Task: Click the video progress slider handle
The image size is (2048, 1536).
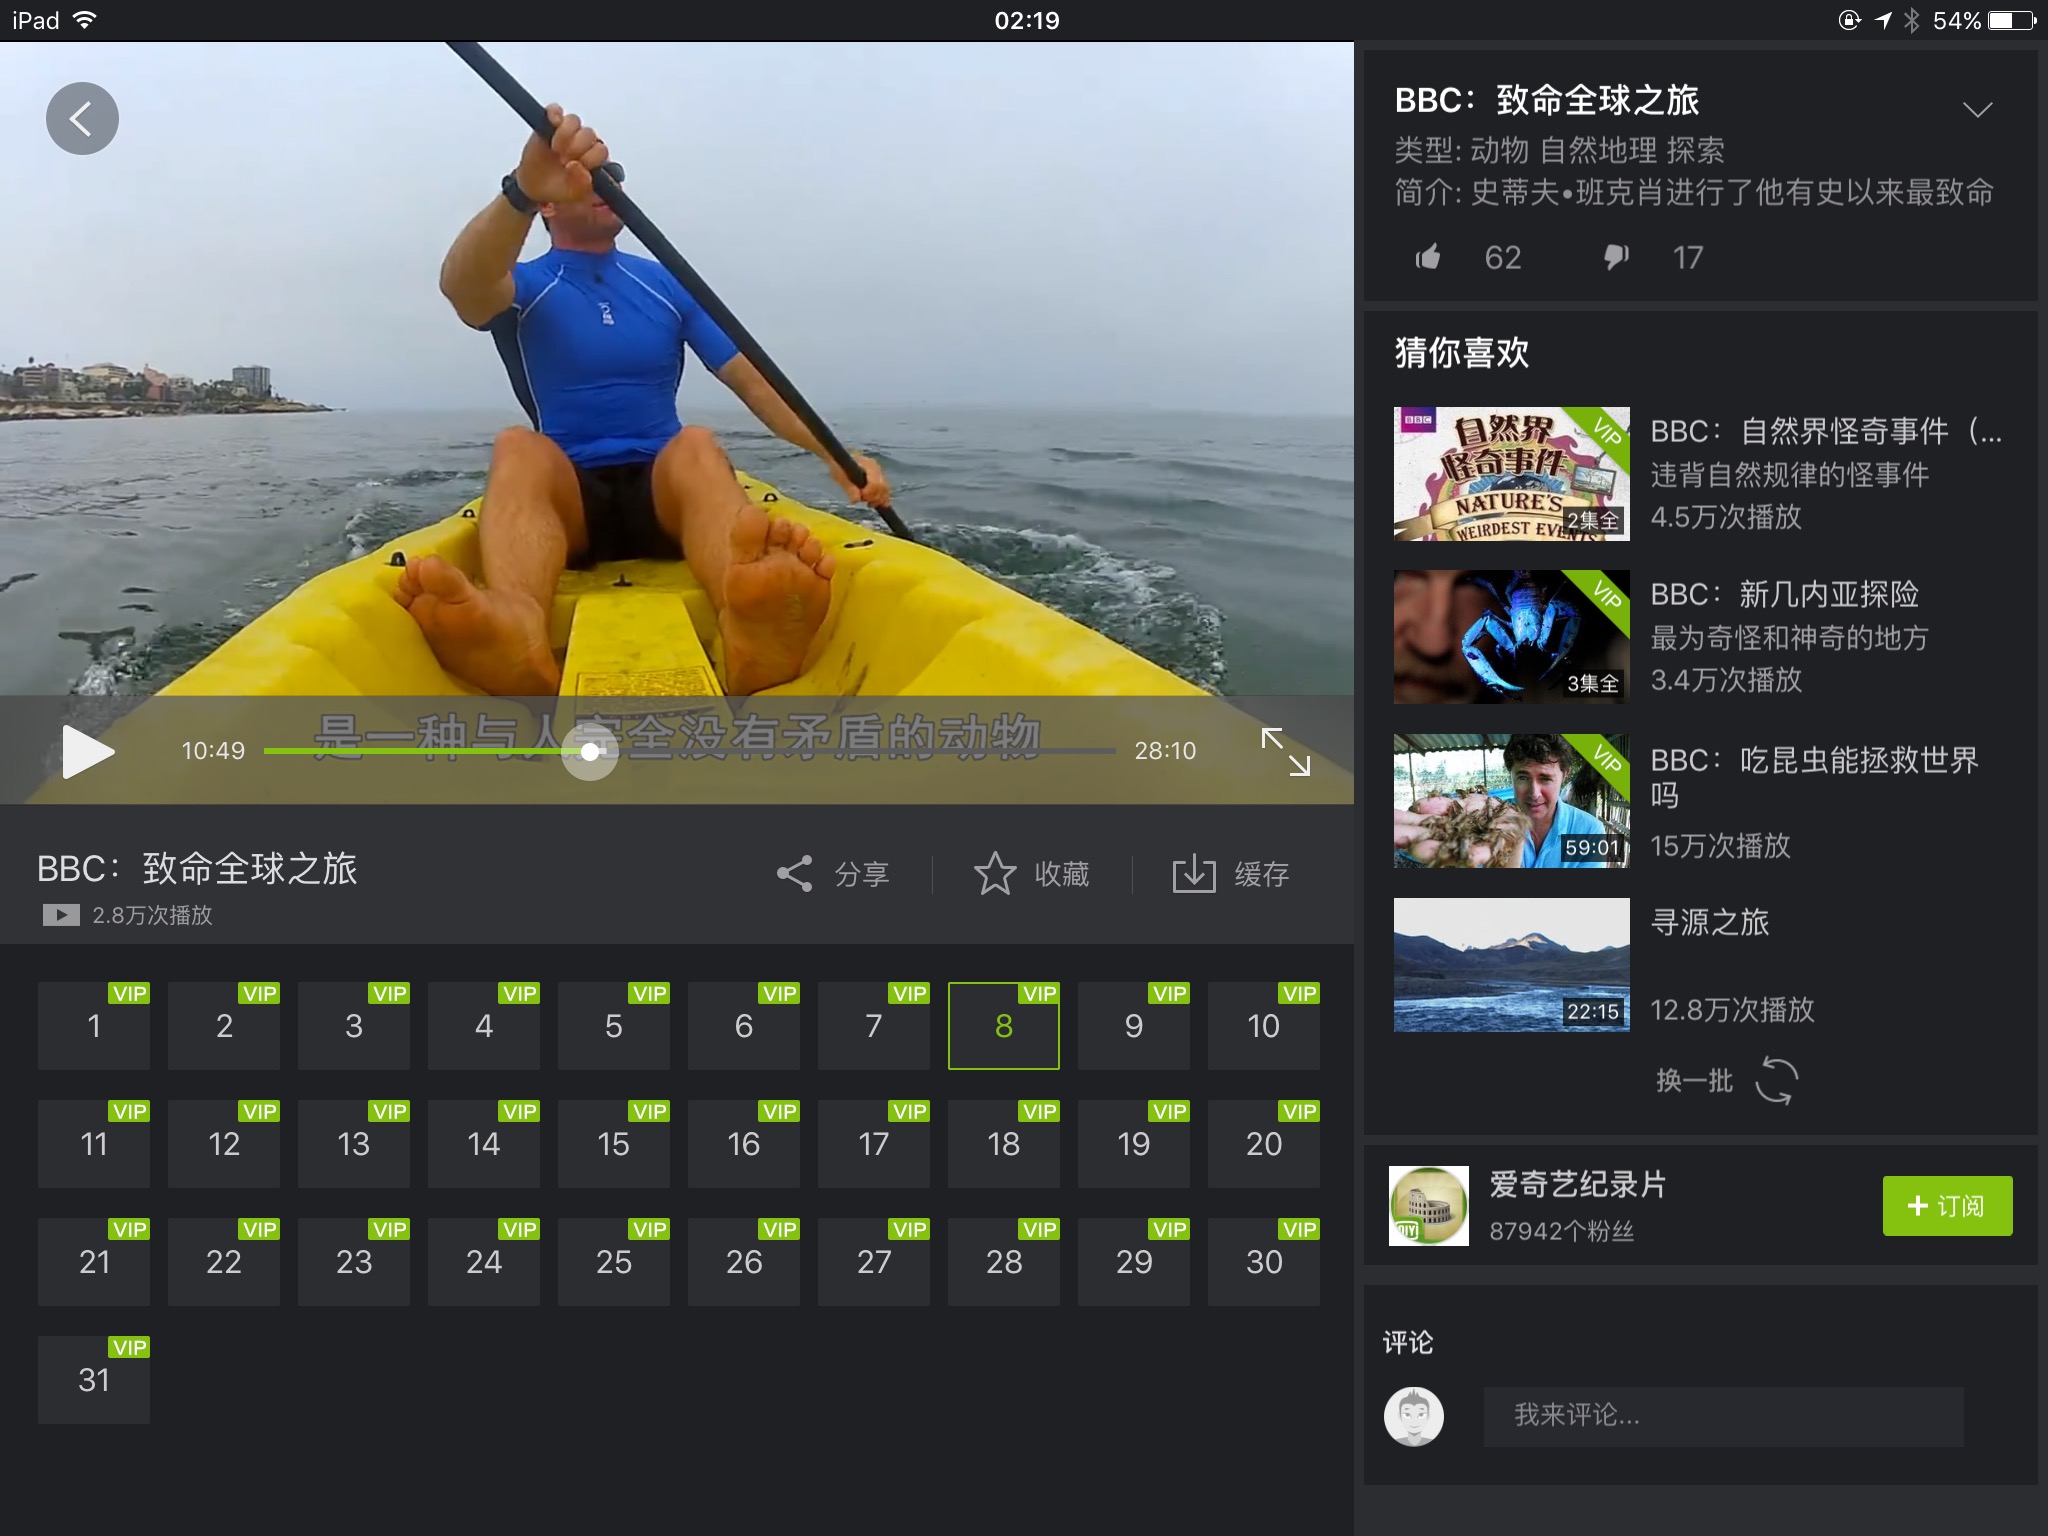Action: point(590,751)
